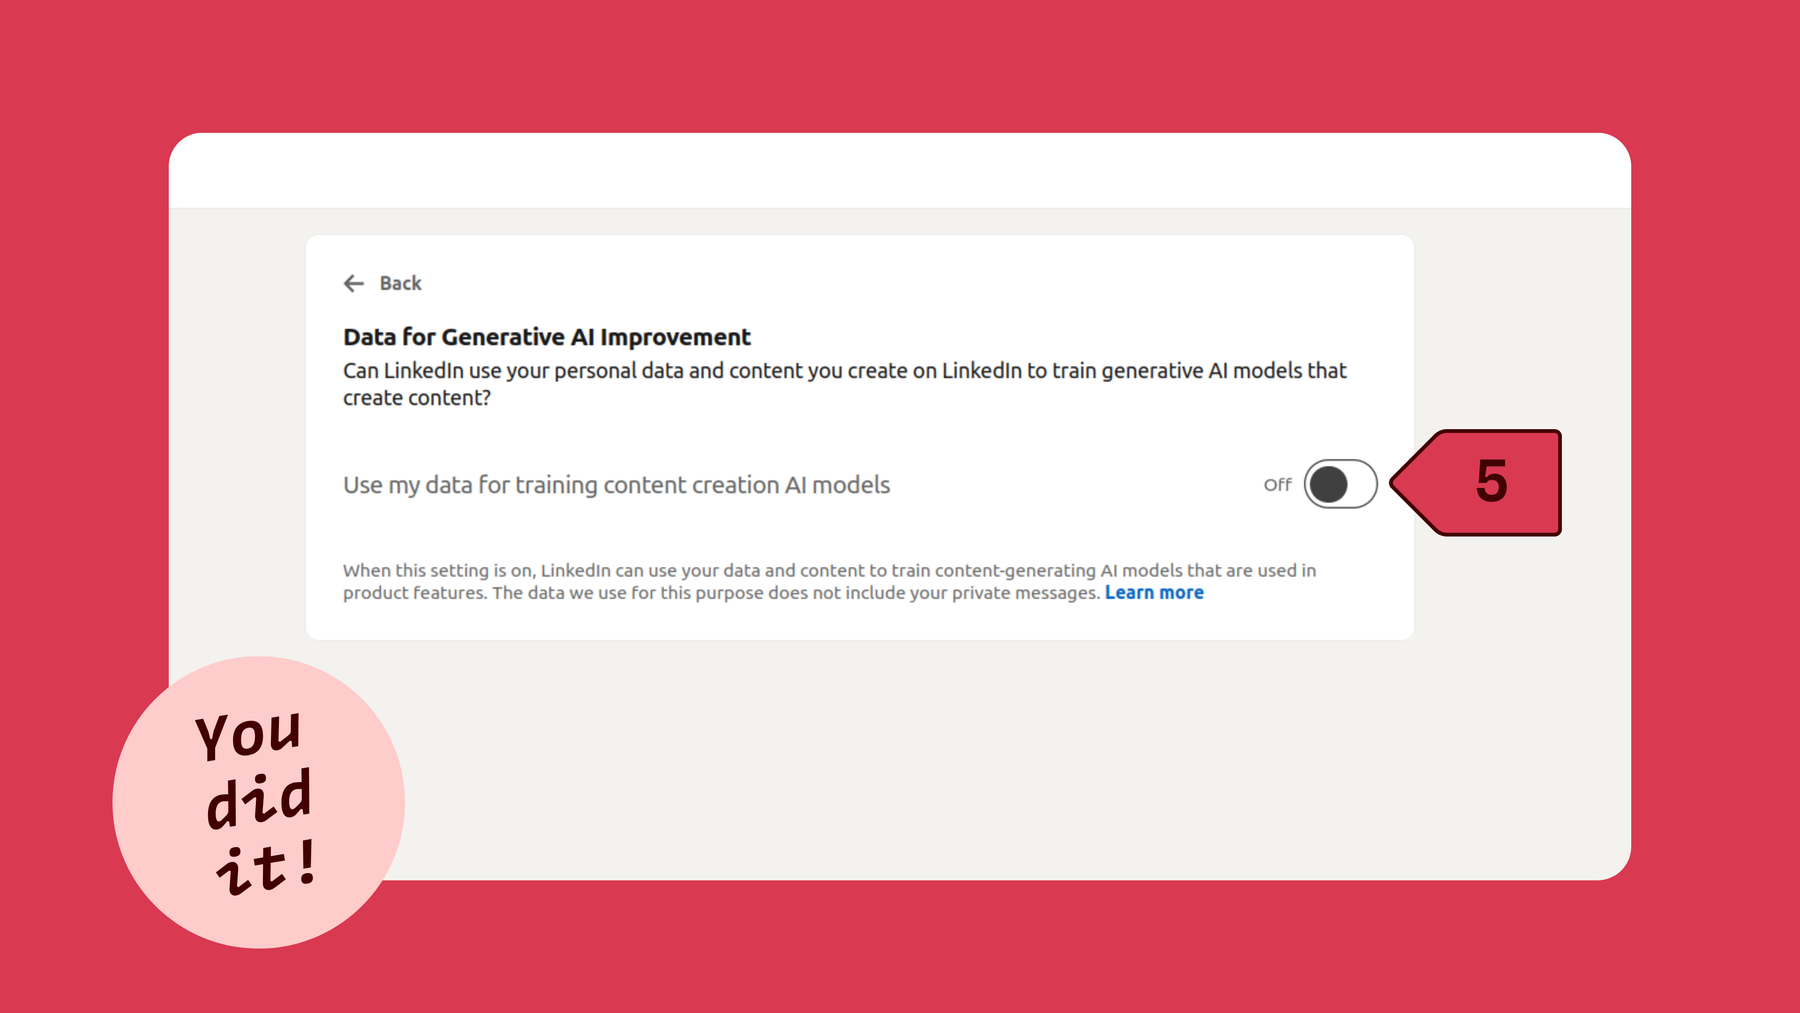
Task: Click the "Off" status label
Action: [1277, 485]
